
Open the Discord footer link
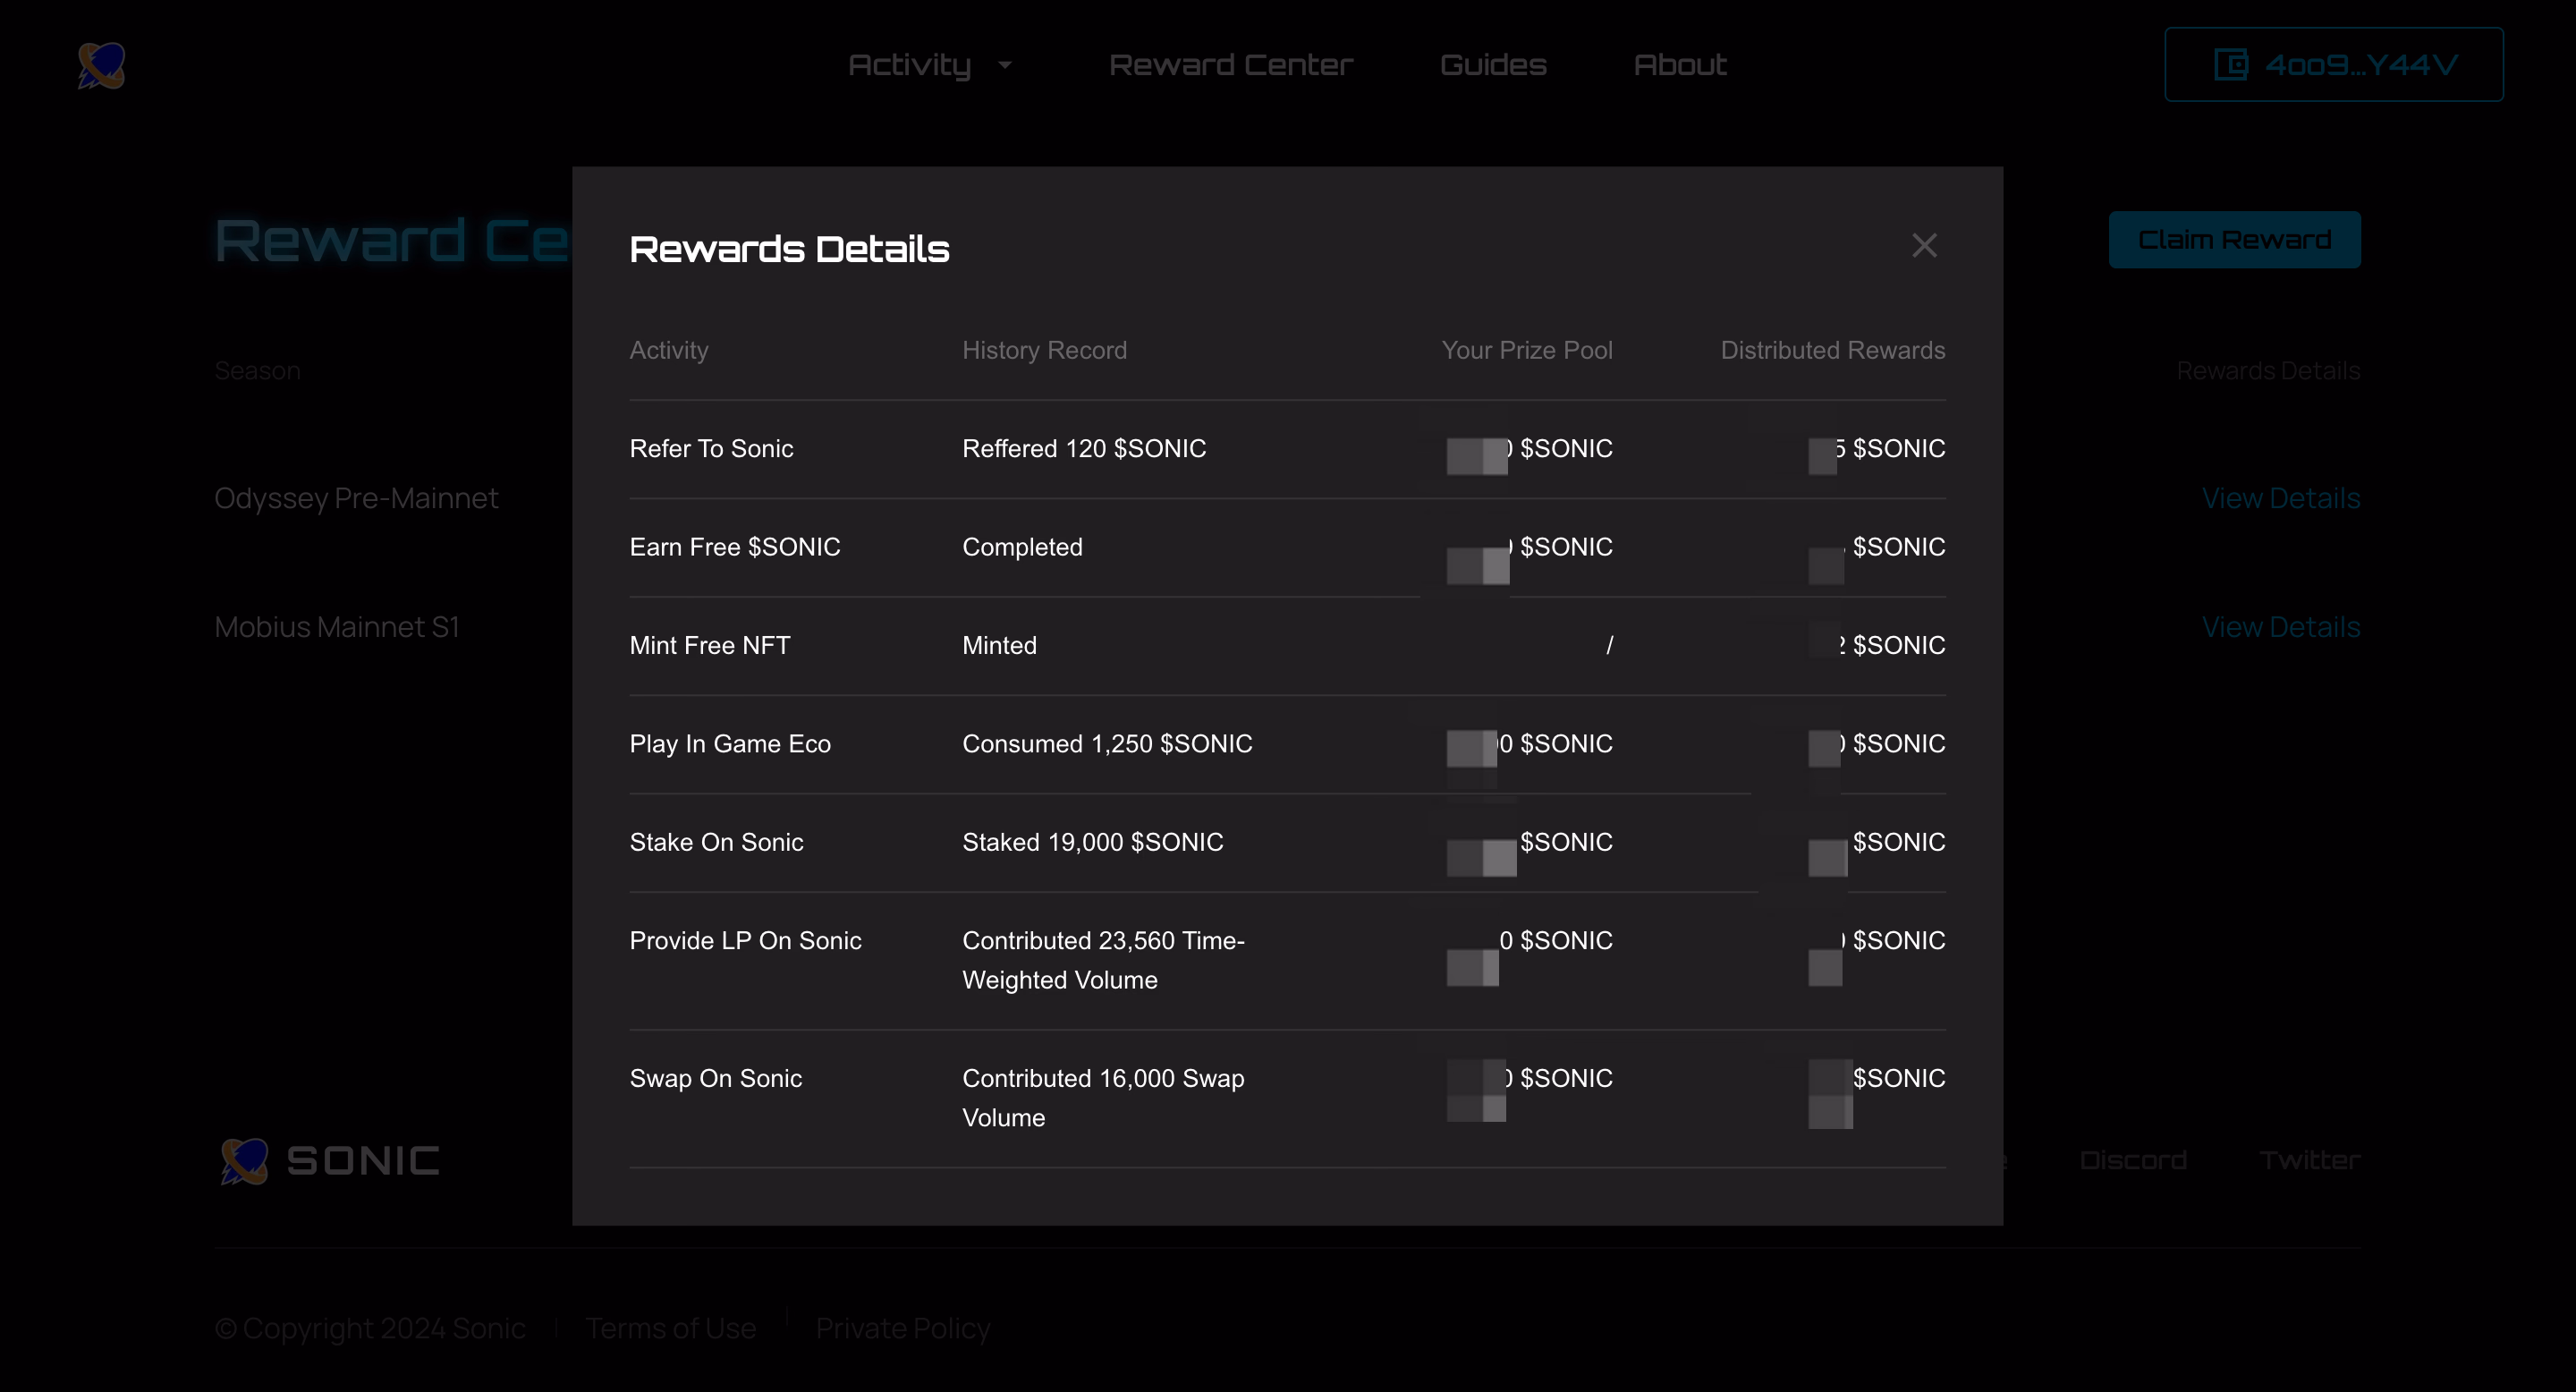2133,1160
